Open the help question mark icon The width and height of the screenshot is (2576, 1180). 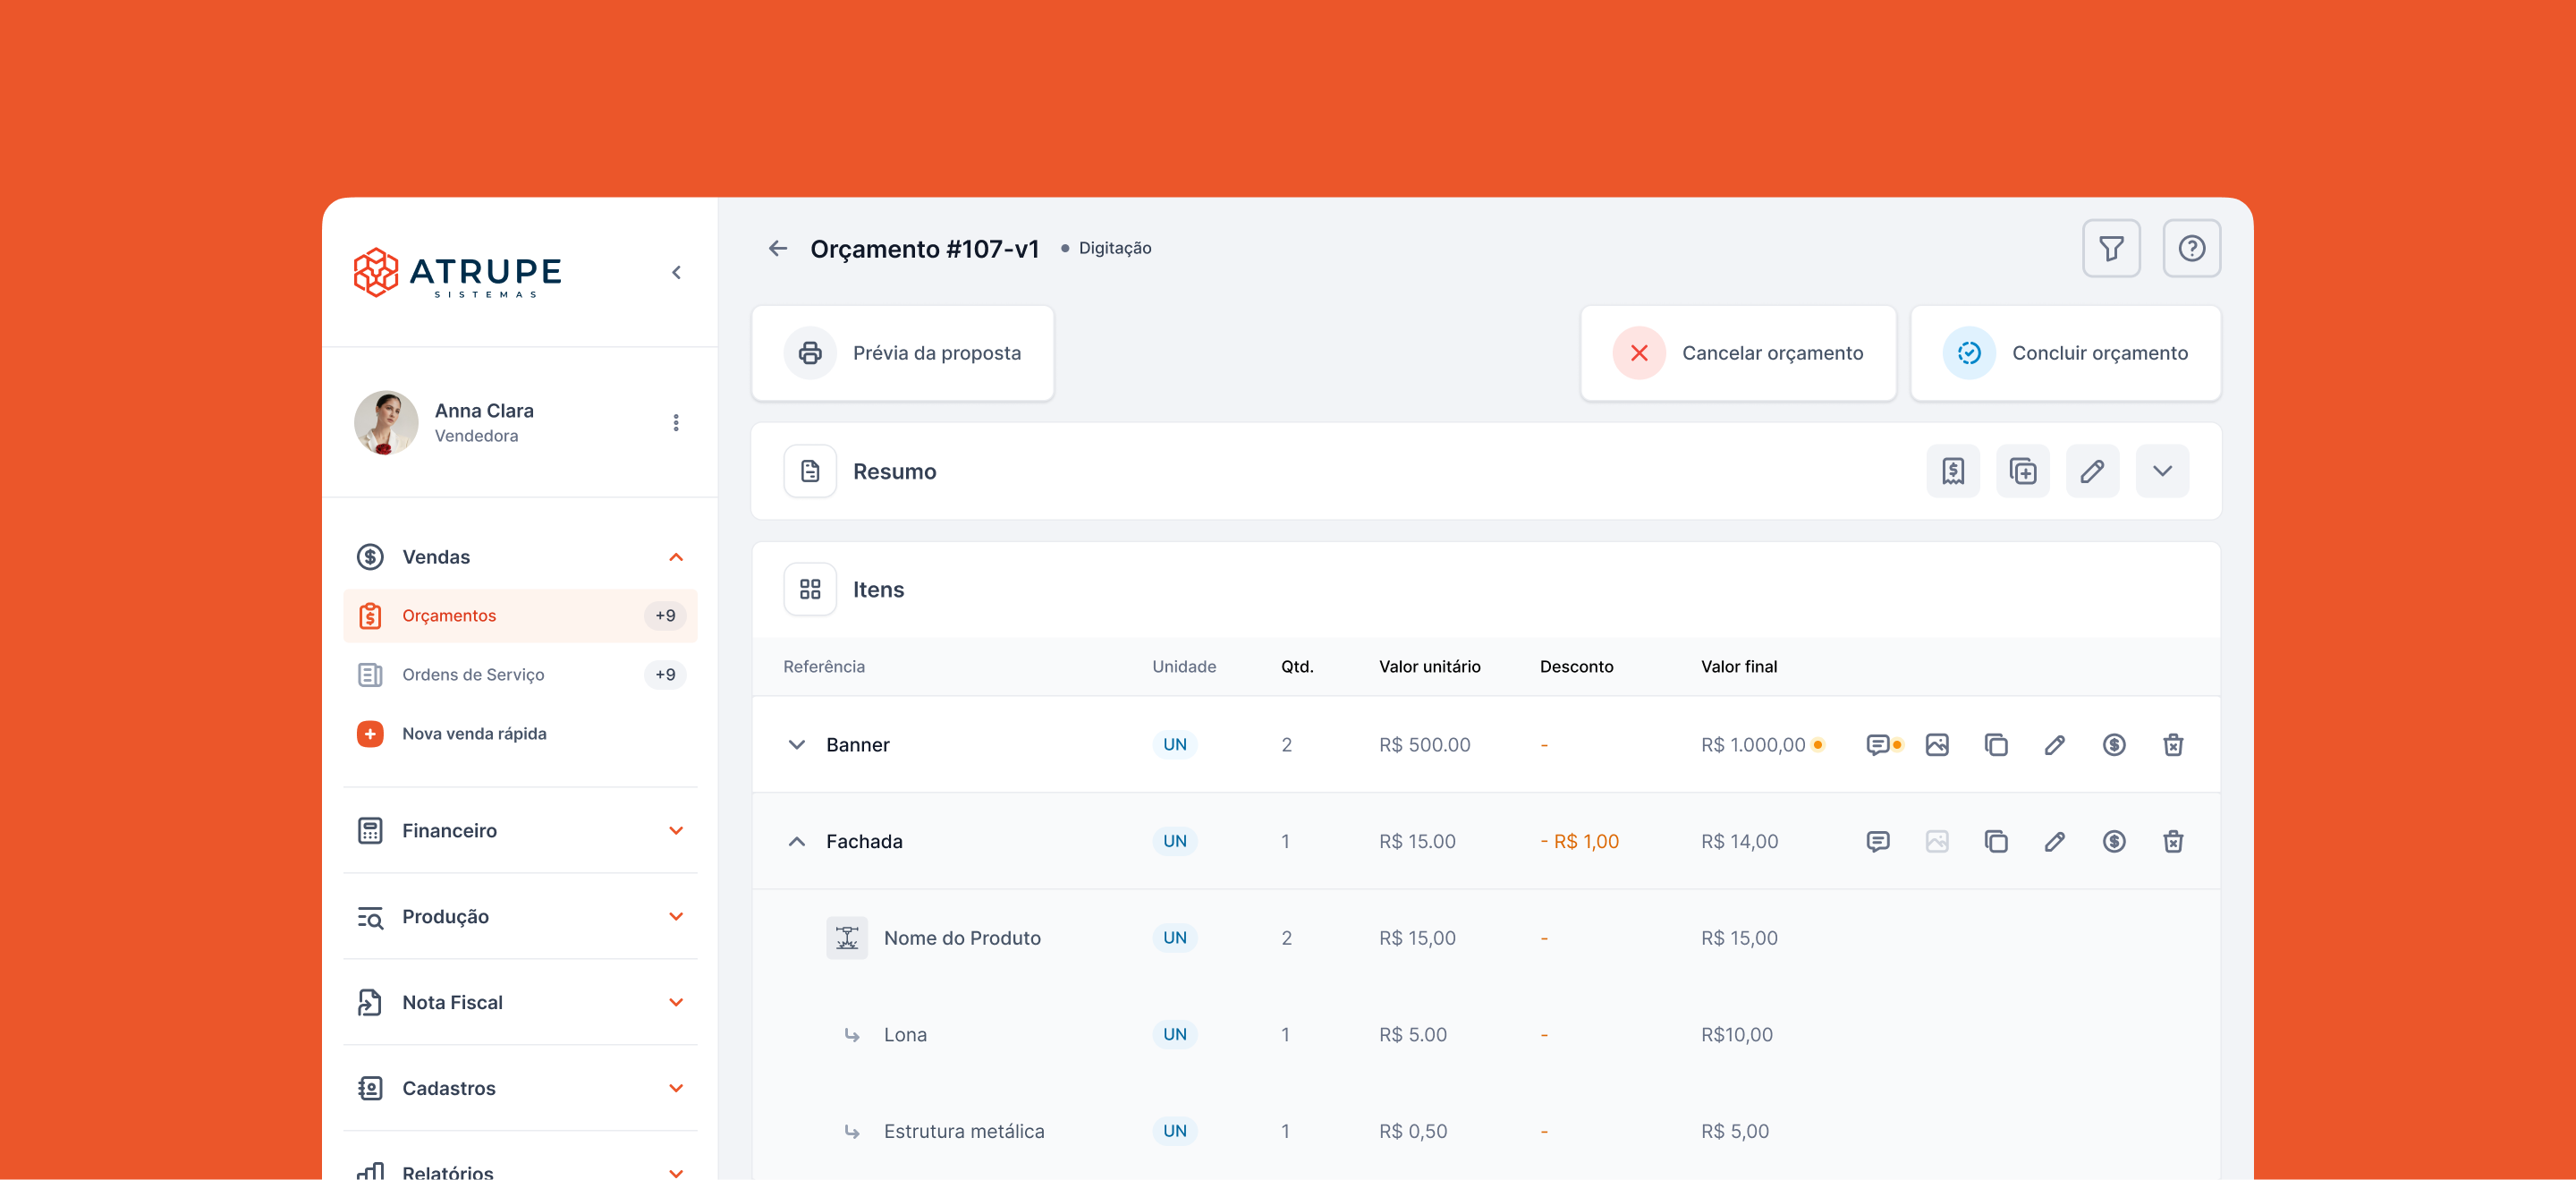click(2191, 248)
